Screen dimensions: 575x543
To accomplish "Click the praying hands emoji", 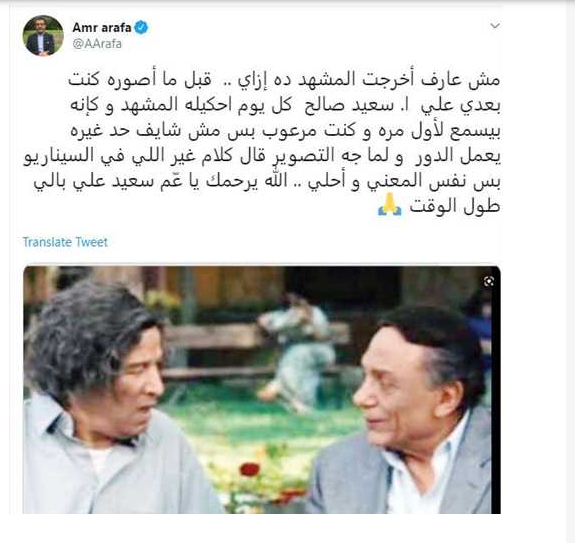I will [x=390, y=205].
